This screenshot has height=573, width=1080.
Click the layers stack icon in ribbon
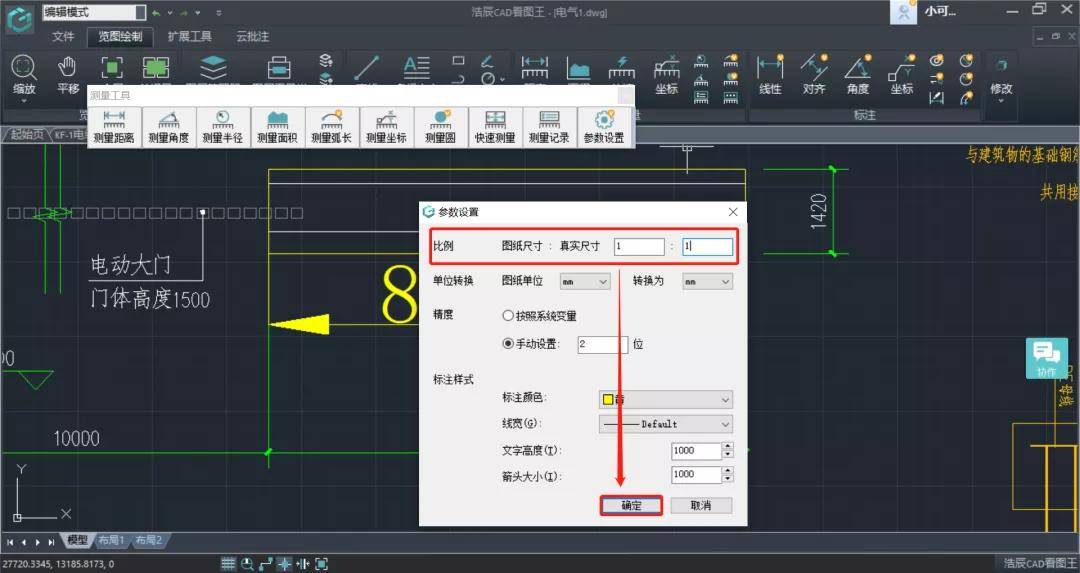pyautogui.click(x=214, y=68)
